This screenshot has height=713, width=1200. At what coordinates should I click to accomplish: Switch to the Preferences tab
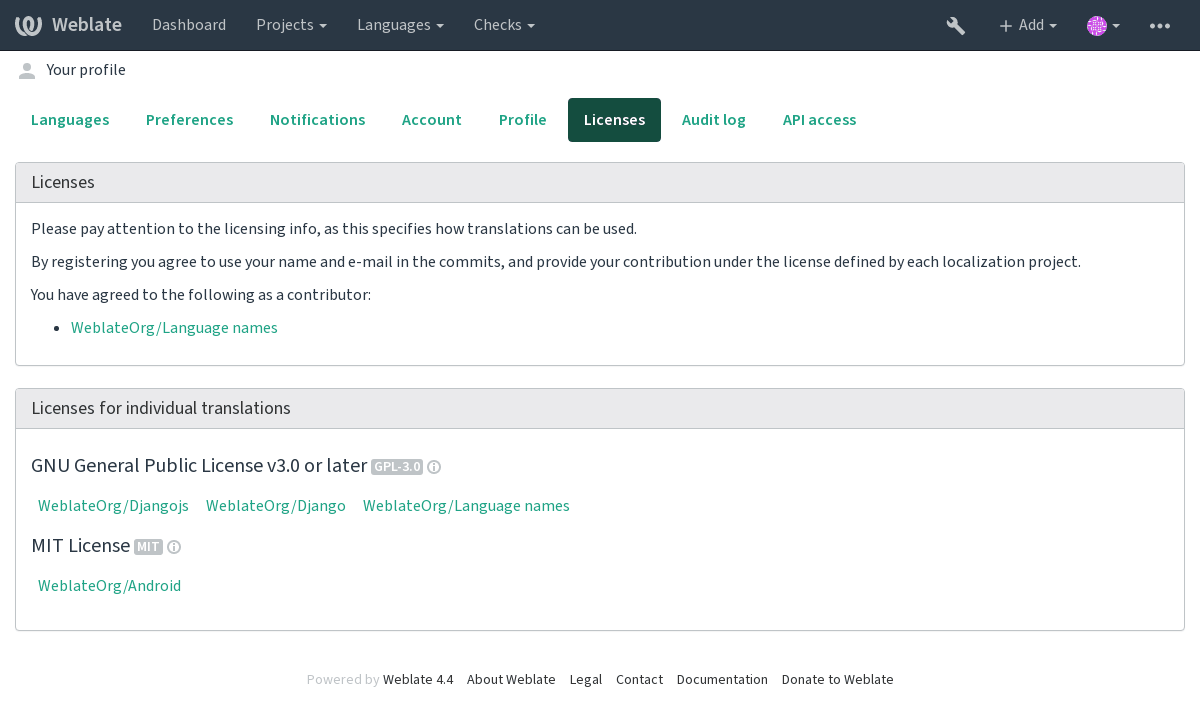click(190, 120)
